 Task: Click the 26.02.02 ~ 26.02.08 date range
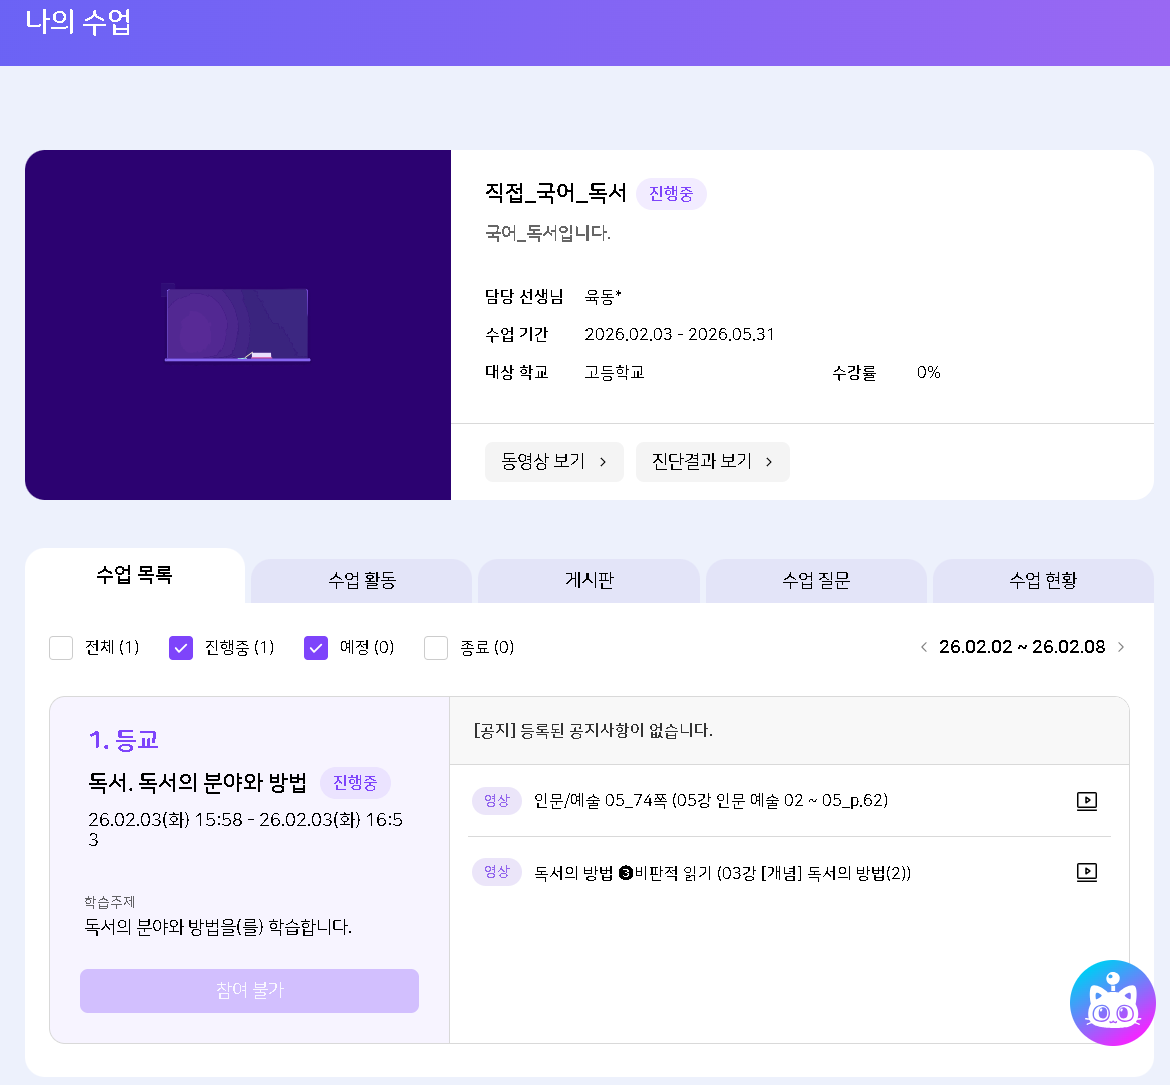coord(1022,647)
